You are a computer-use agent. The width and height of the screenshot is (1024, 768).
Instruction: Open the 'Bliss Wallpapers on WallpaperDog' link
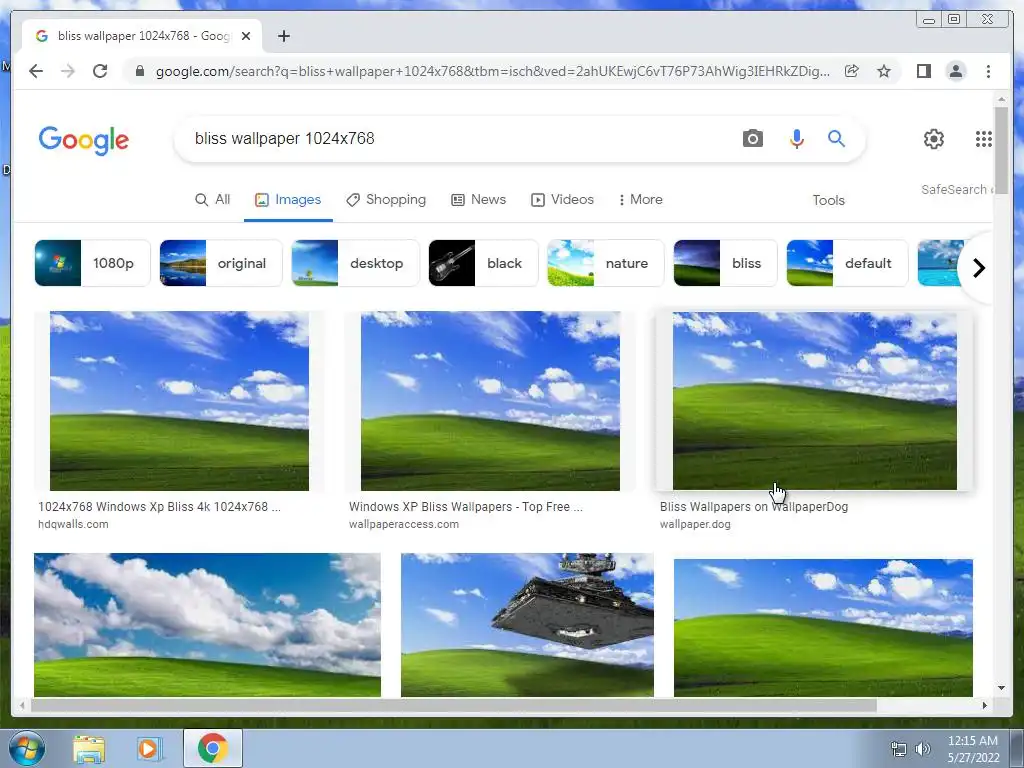pyautogui.click(x=754, y=507)
